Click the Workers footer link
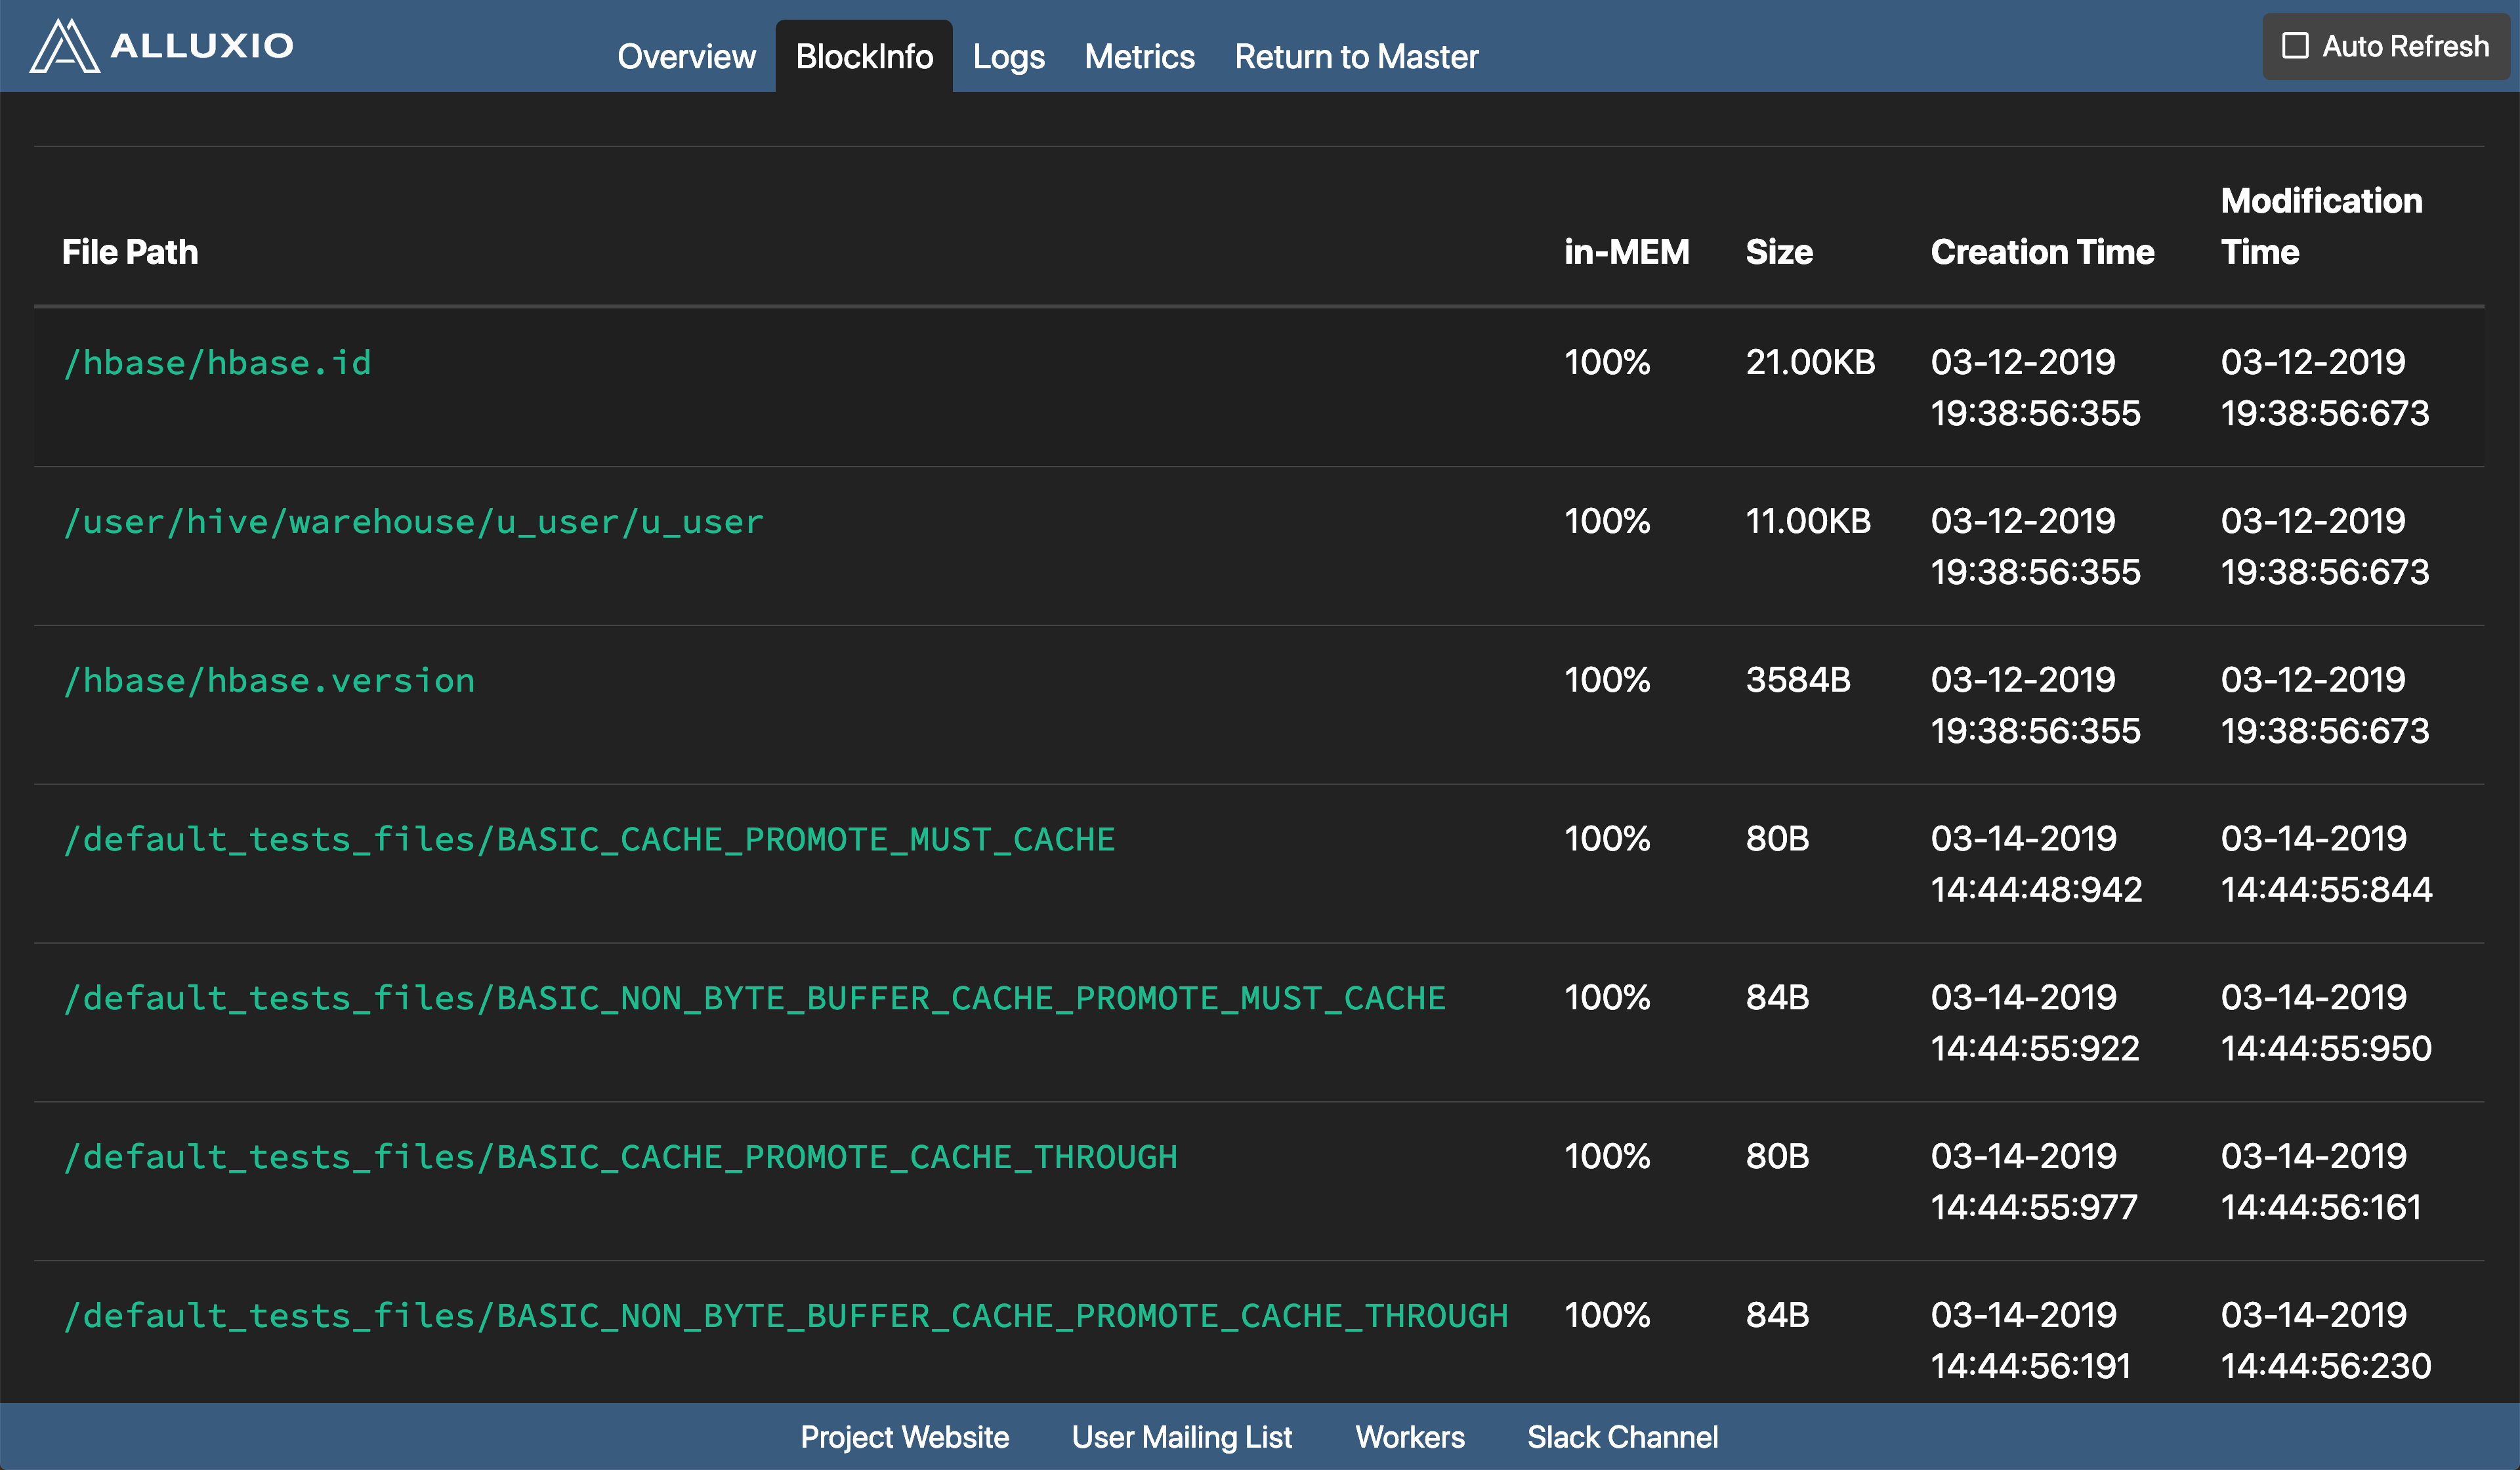The height and width of the screenshot is (1470, 2520). tap(1409, 1437)
